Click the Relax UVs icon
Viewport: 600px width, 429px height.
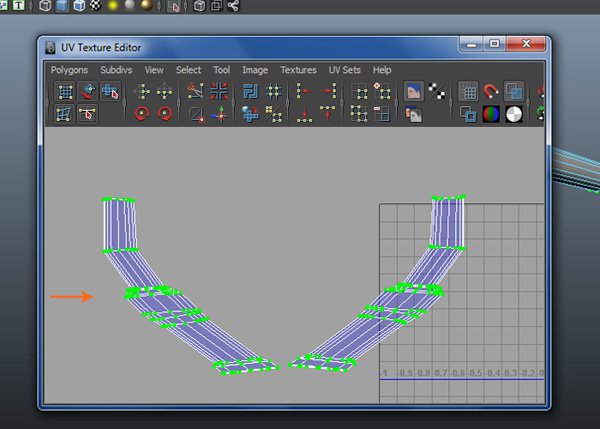pyautogui.click(x=273, y=114)
